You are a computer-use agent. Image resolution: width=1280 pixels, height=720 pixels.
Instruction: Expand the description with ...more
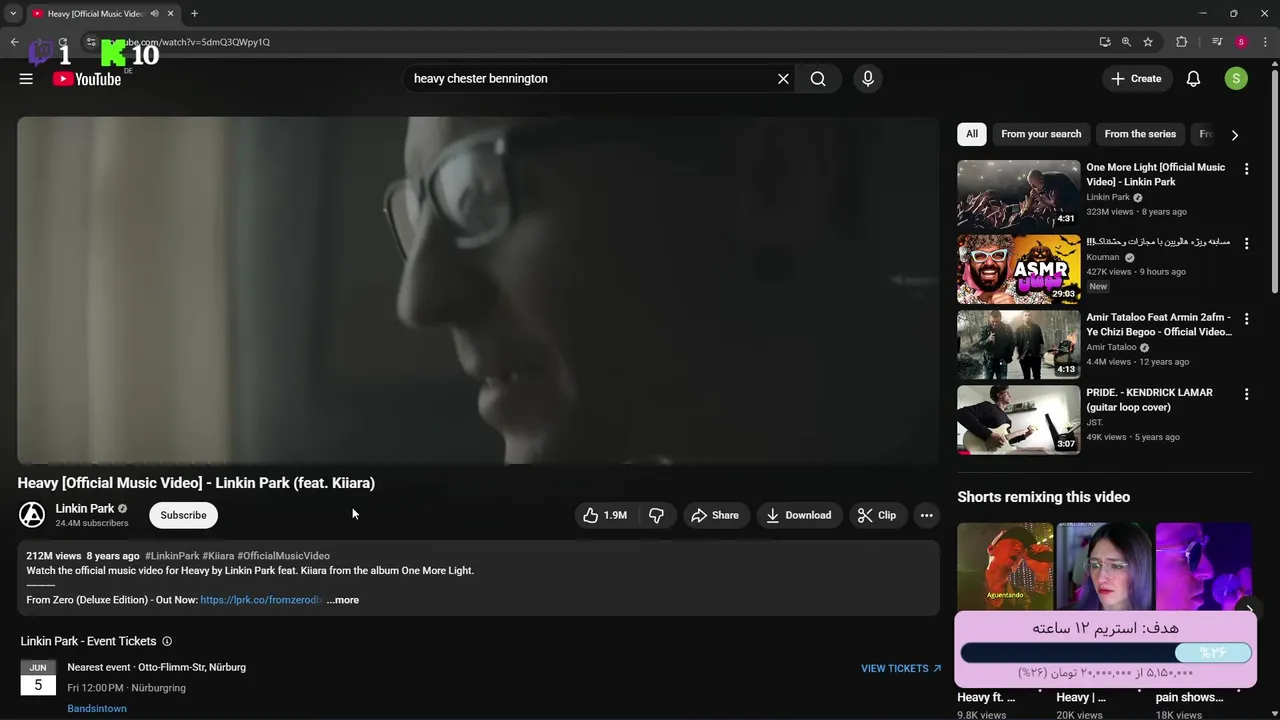coord(343,600)
